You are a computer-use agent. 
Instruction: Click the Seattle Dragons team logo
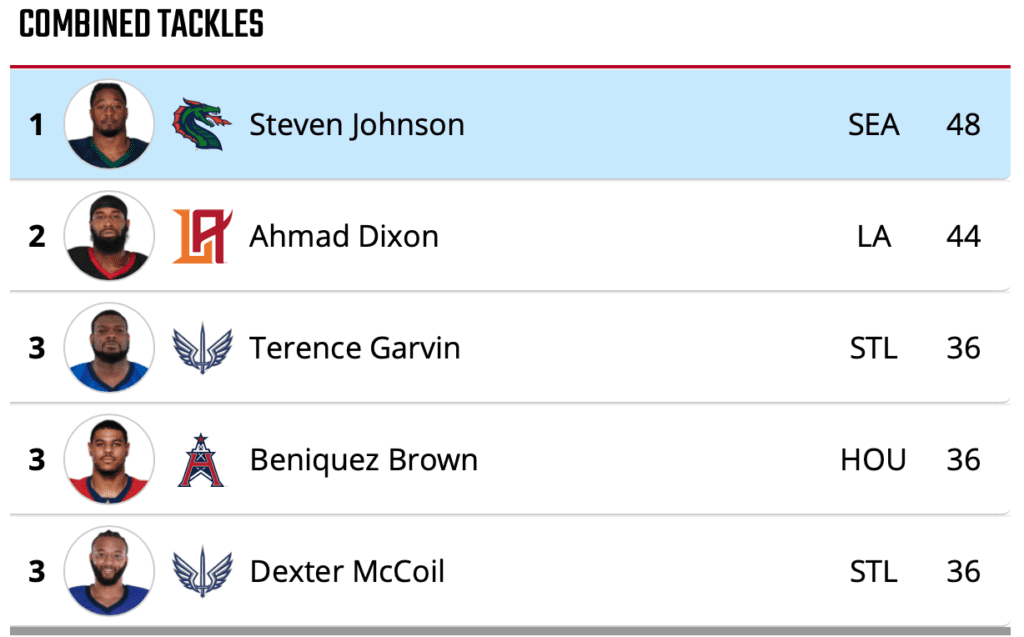point(201,125)
